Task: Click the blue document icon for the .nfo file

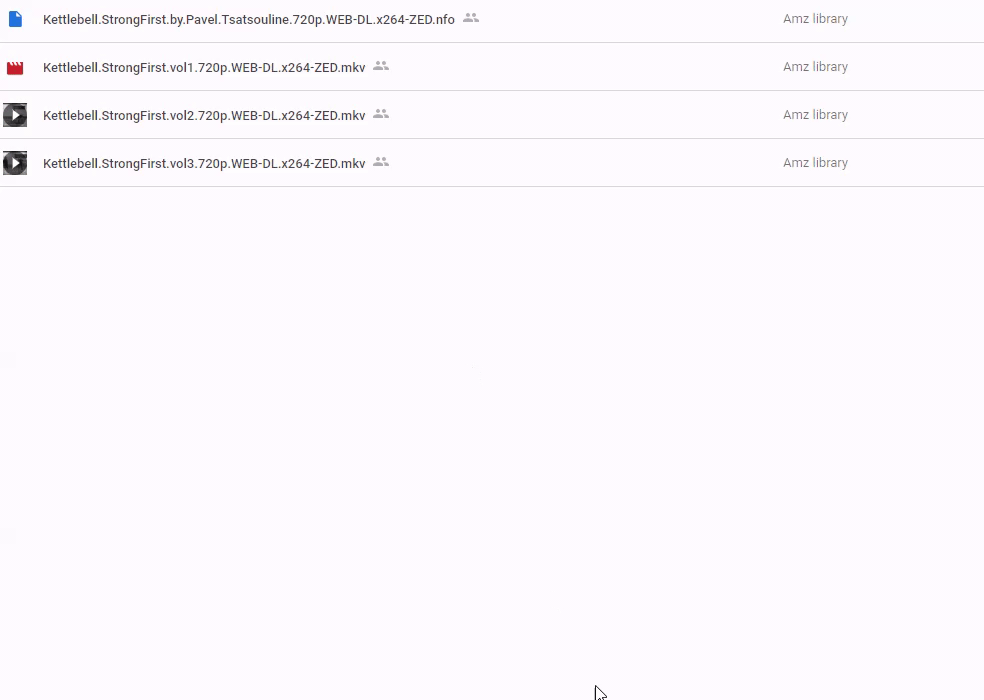Action: (x=15, y=19)
